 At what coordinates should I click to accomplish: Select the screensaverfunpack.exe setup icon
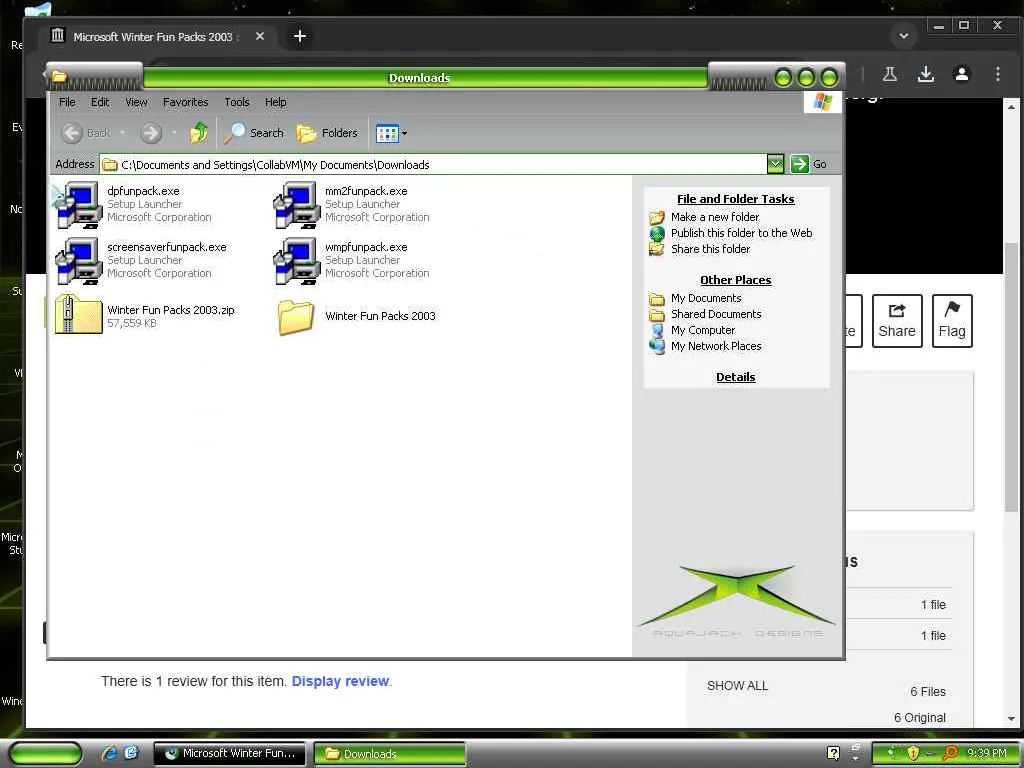(x=78, y=261)
